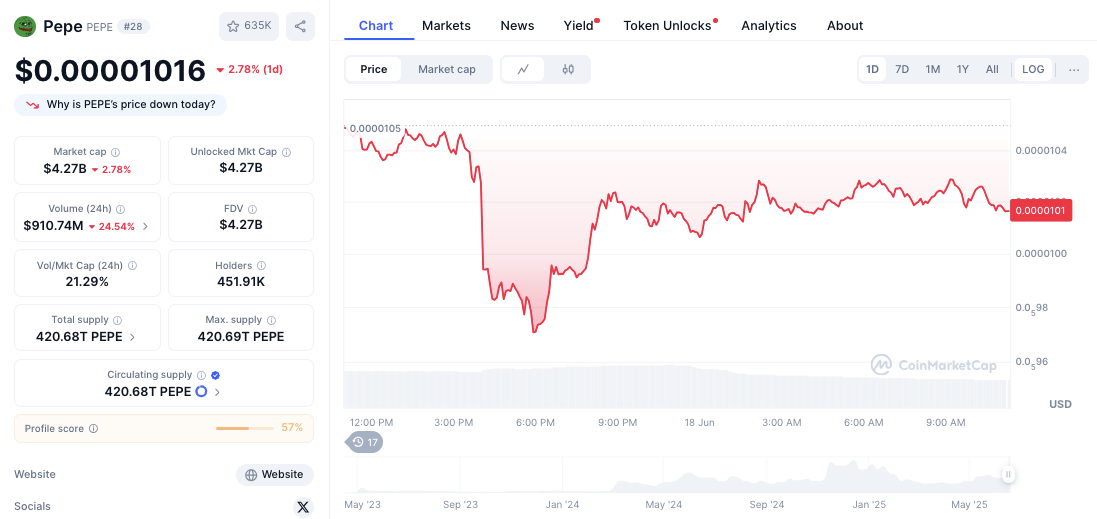Expand the Circulating supply chevron
This screenshot has width=1097, height=519.
(217, 392)
